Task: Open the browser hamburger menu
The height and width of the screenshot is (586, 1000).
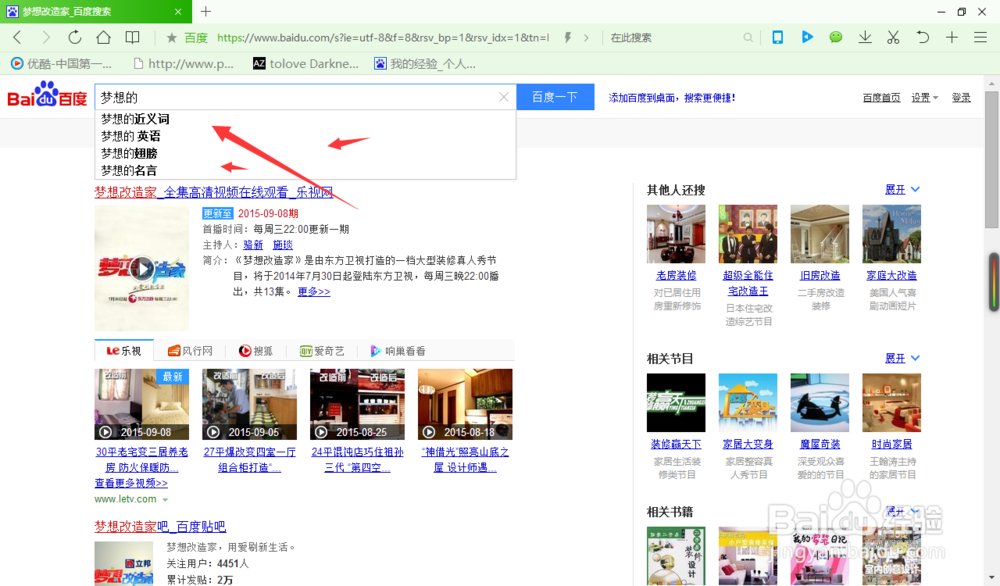Action: (981, 38)
